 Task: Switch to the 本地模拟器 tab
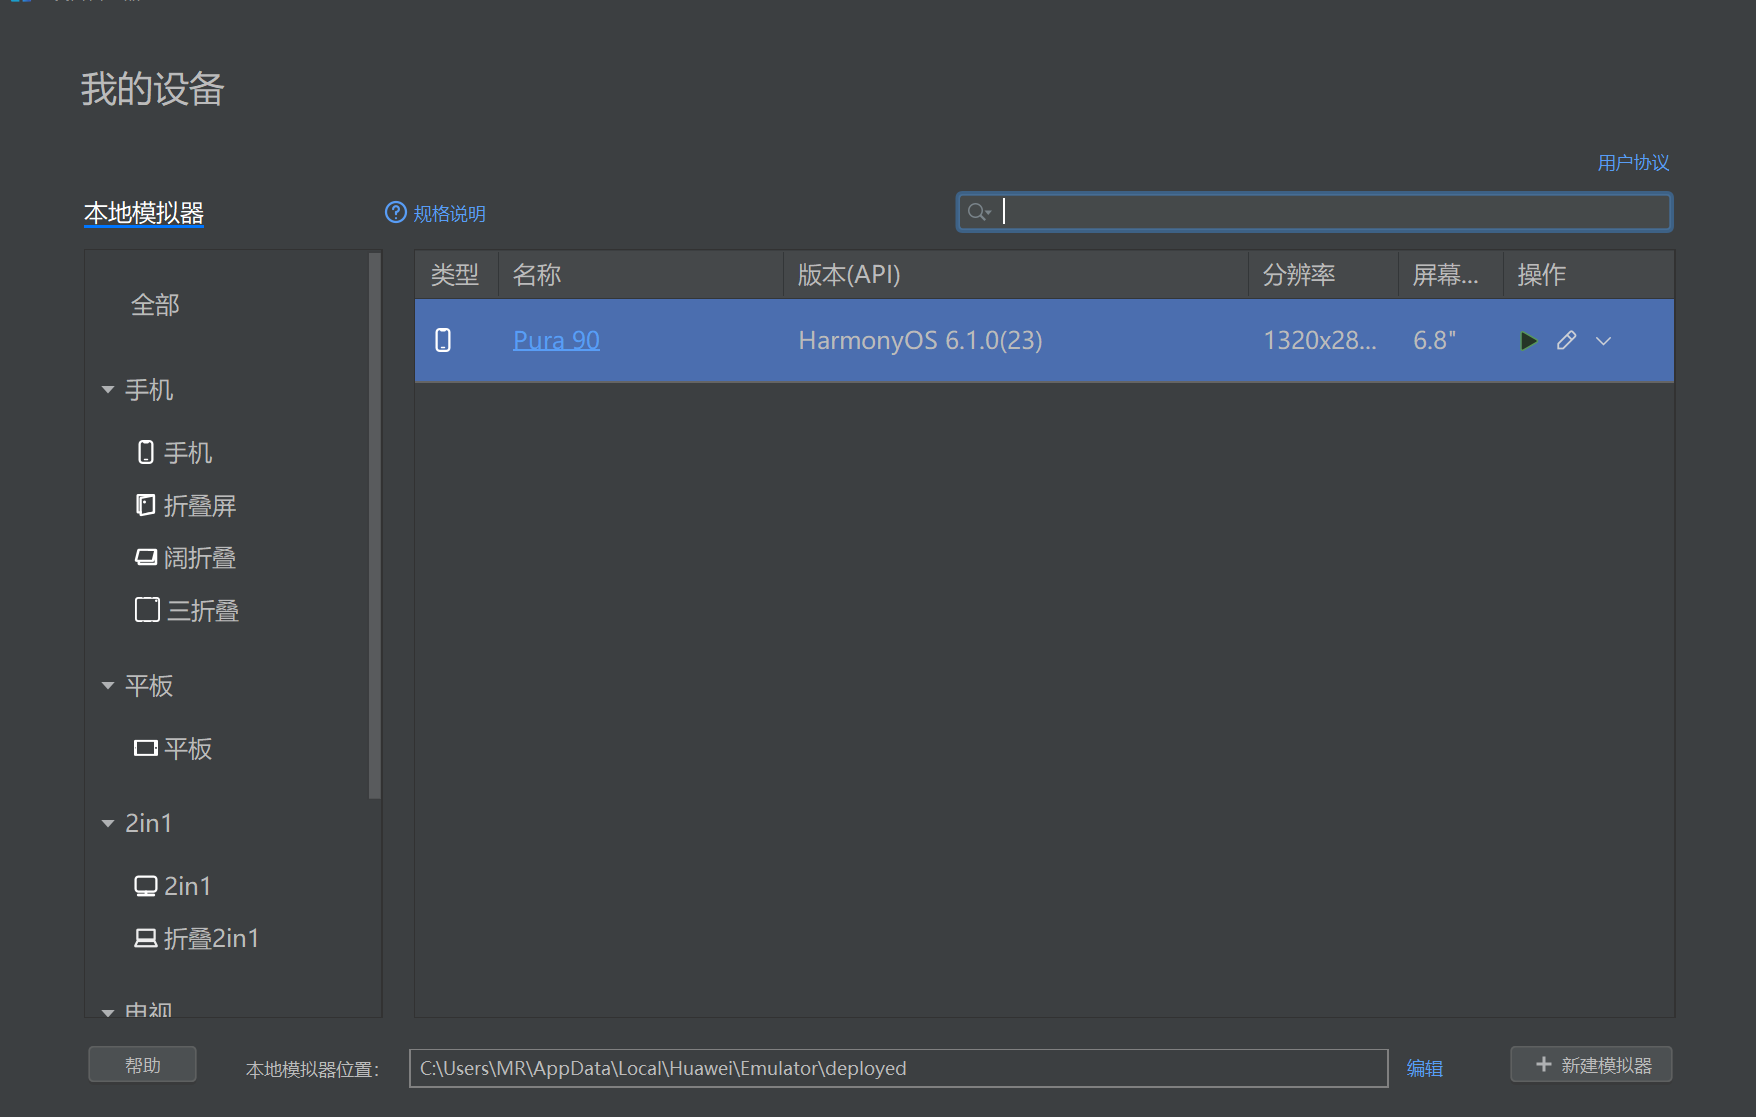point(144,213)
